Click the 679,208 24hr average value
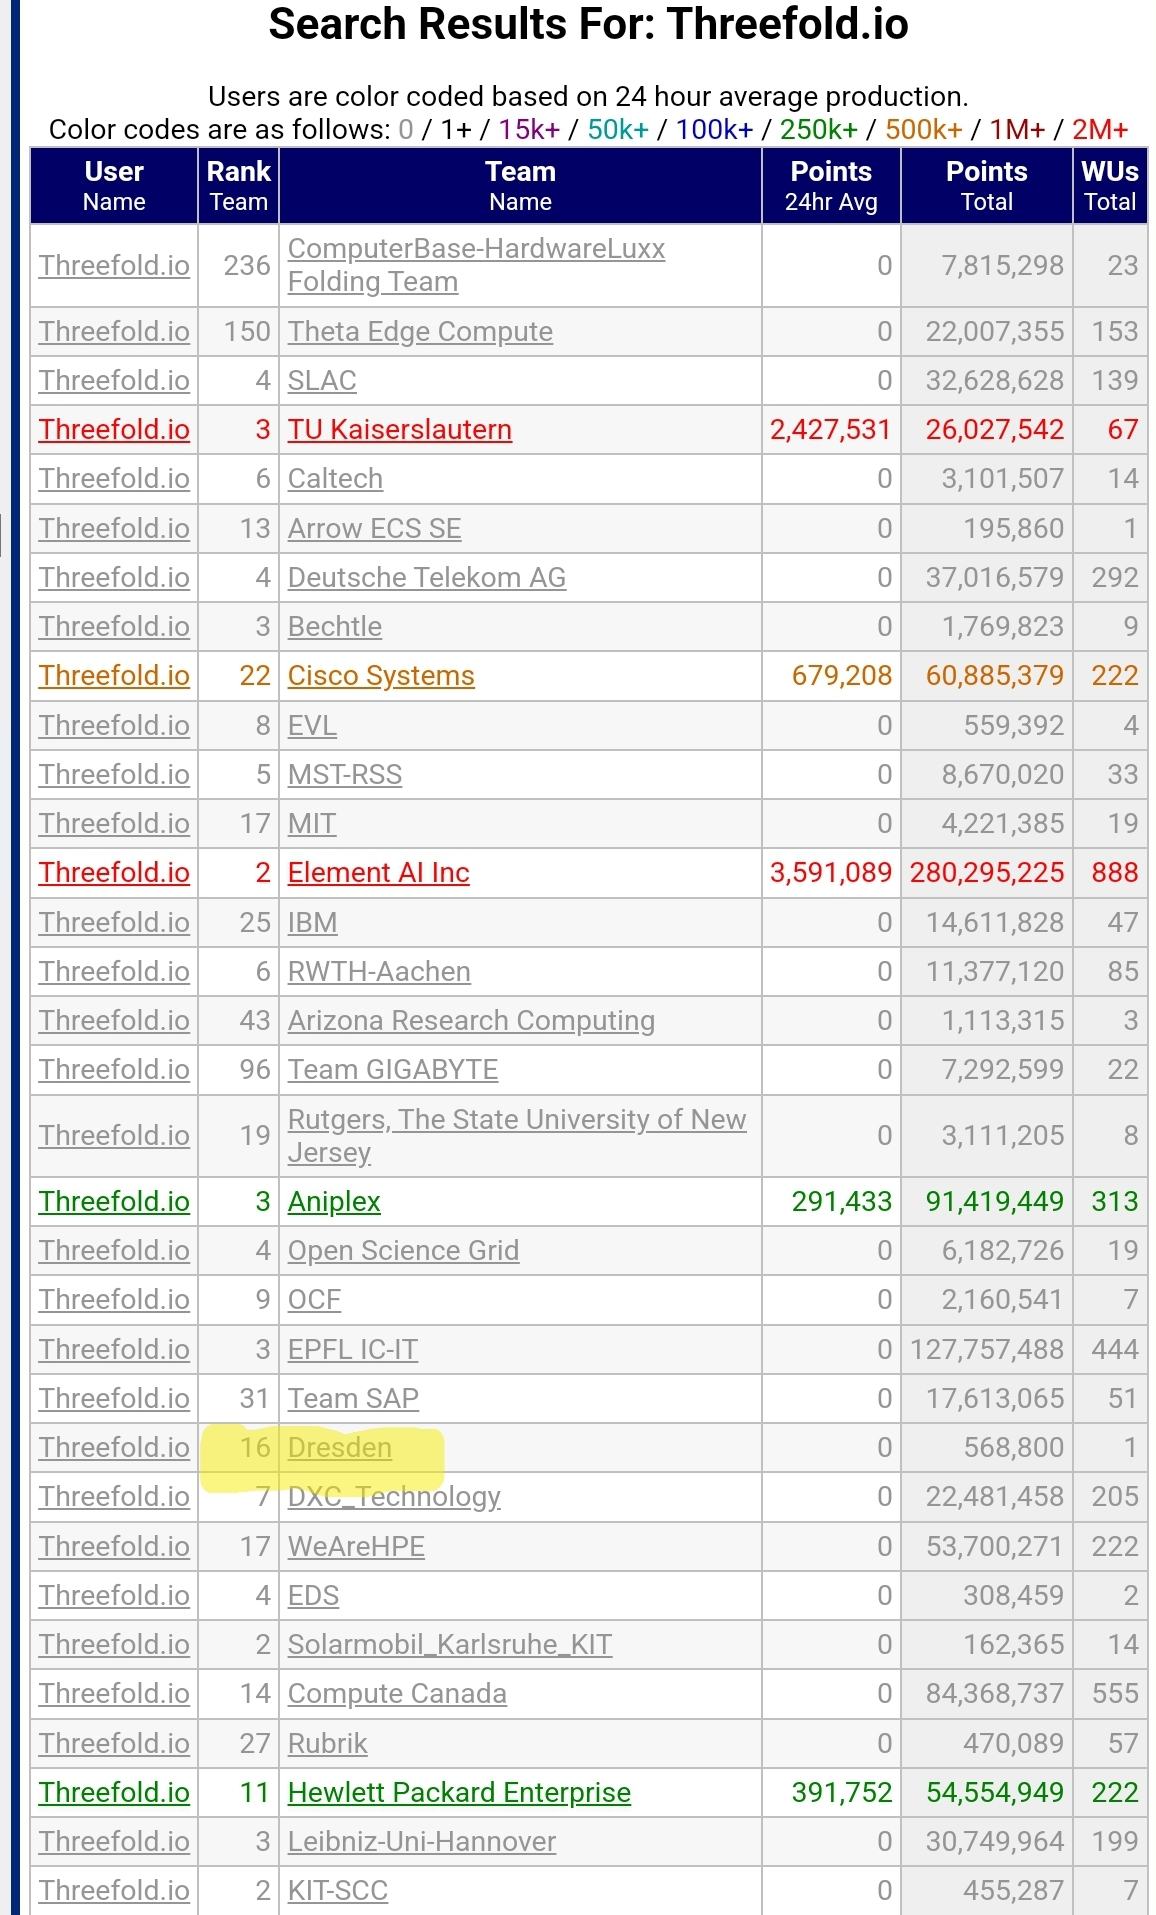This screenshot has height=1915, width=1156. point(841,675)
